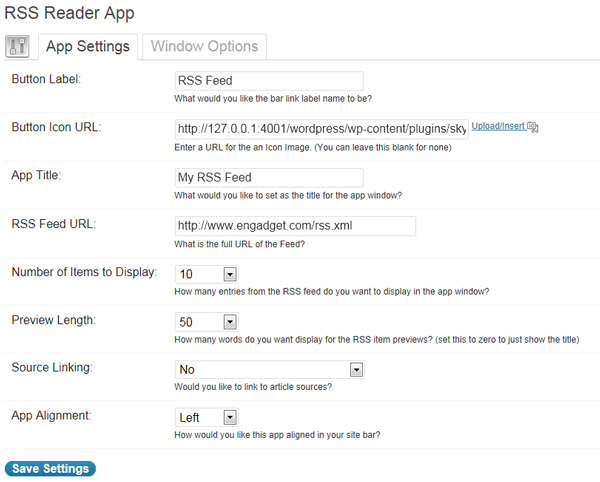Image resolution: width=600 pixels, height=482 pixels.
Task: Open the App Alignment dropdown
Action: pyautogui.click(x=230, y=417)
